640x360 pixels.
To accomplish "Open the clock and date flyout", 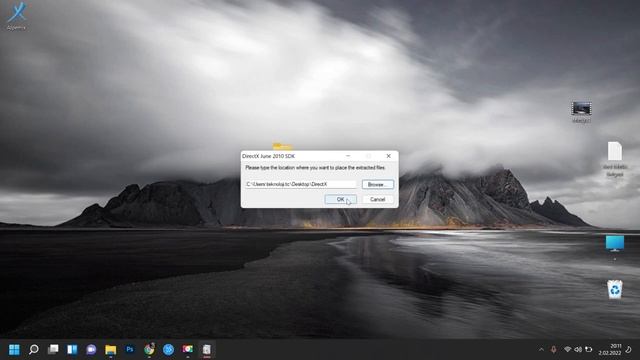I will point(610,349).
